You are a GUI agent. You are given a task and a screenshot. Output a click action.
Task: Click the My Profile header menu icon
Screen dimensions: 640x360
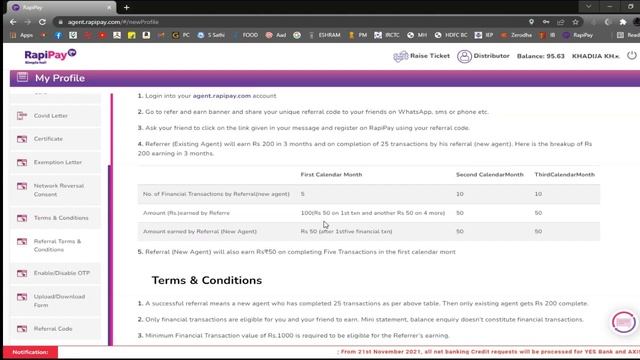click(x=22, y=77)
